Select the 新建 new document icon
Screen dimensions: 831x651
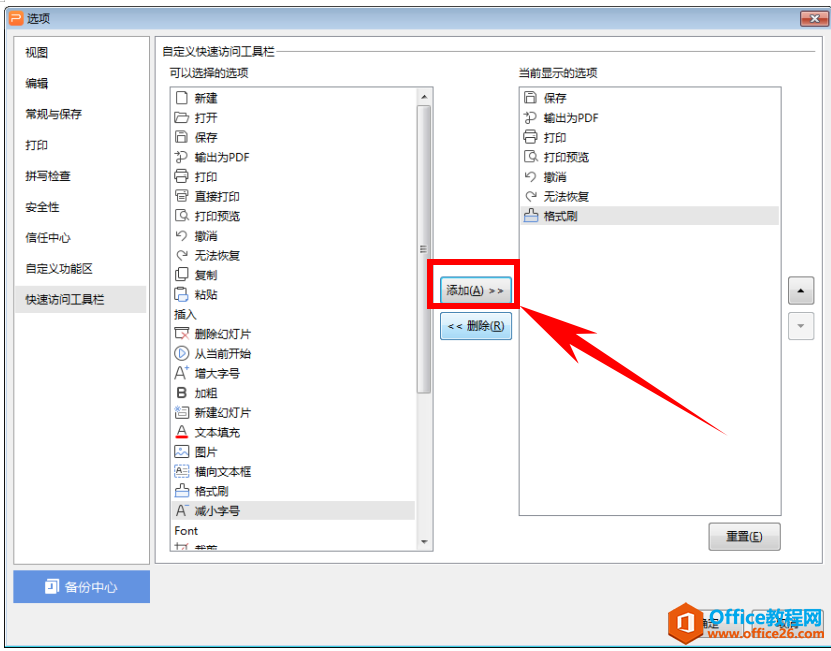point(181,98)
